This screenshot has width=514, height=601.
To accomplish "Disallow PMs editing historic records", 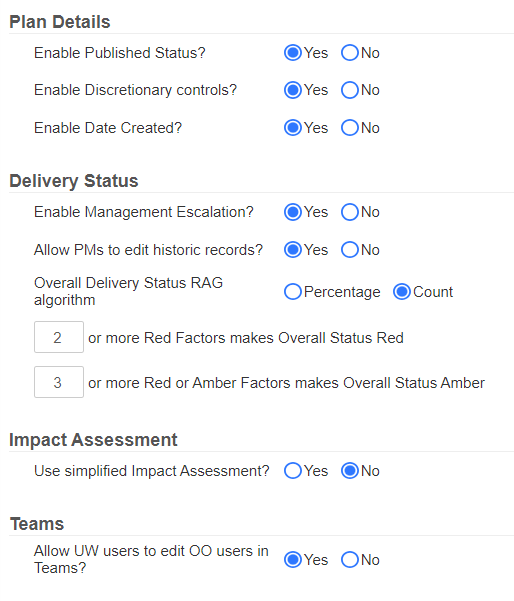I will point(350,250).
